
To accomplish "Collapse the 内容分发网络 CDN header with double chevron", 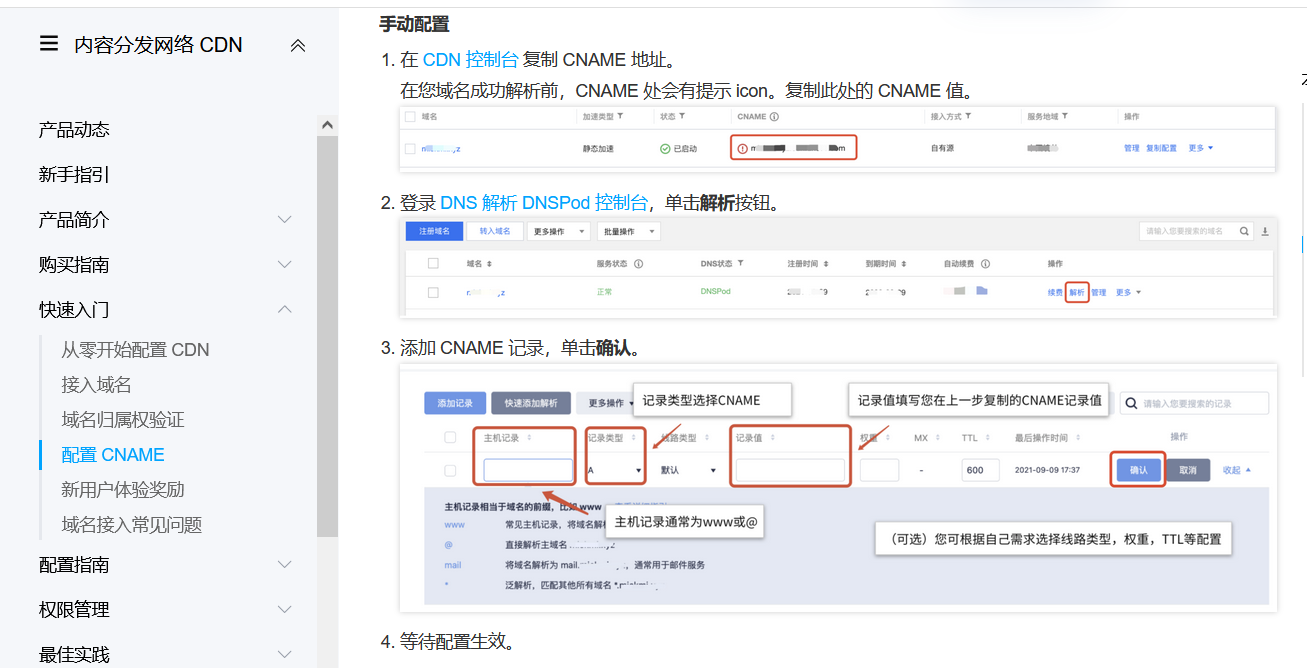I will point(298,45).
